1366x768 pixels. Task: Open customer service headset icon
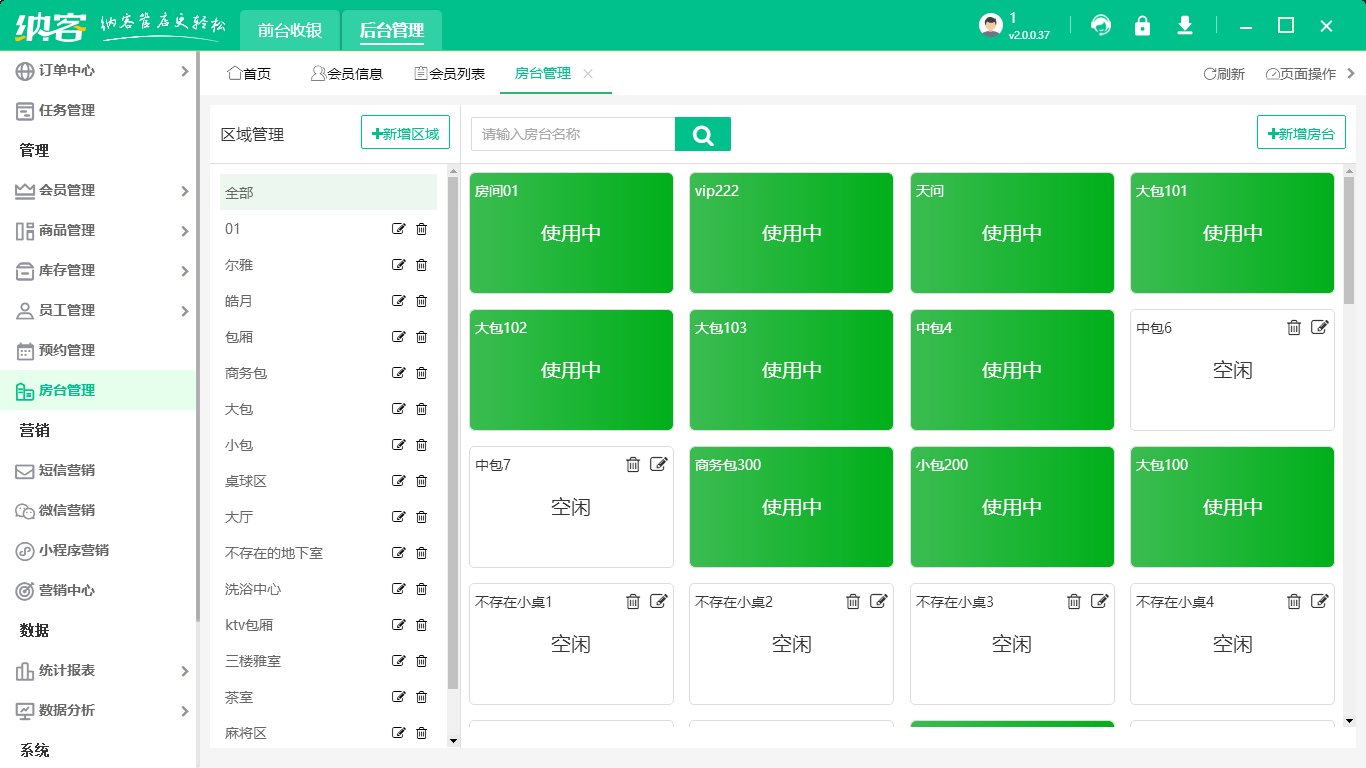(1101, 26)
